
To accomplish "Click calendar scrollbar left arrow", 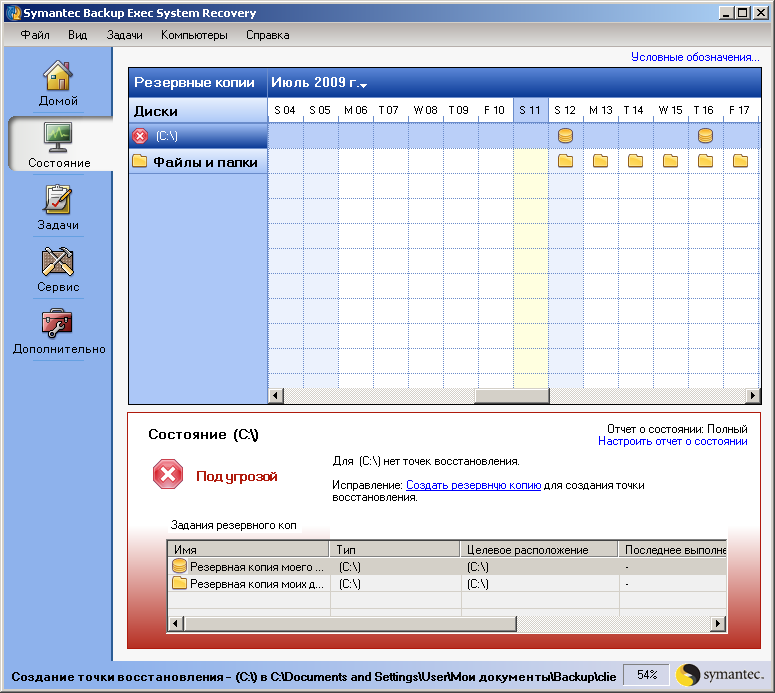I will (x=276, y=395).
